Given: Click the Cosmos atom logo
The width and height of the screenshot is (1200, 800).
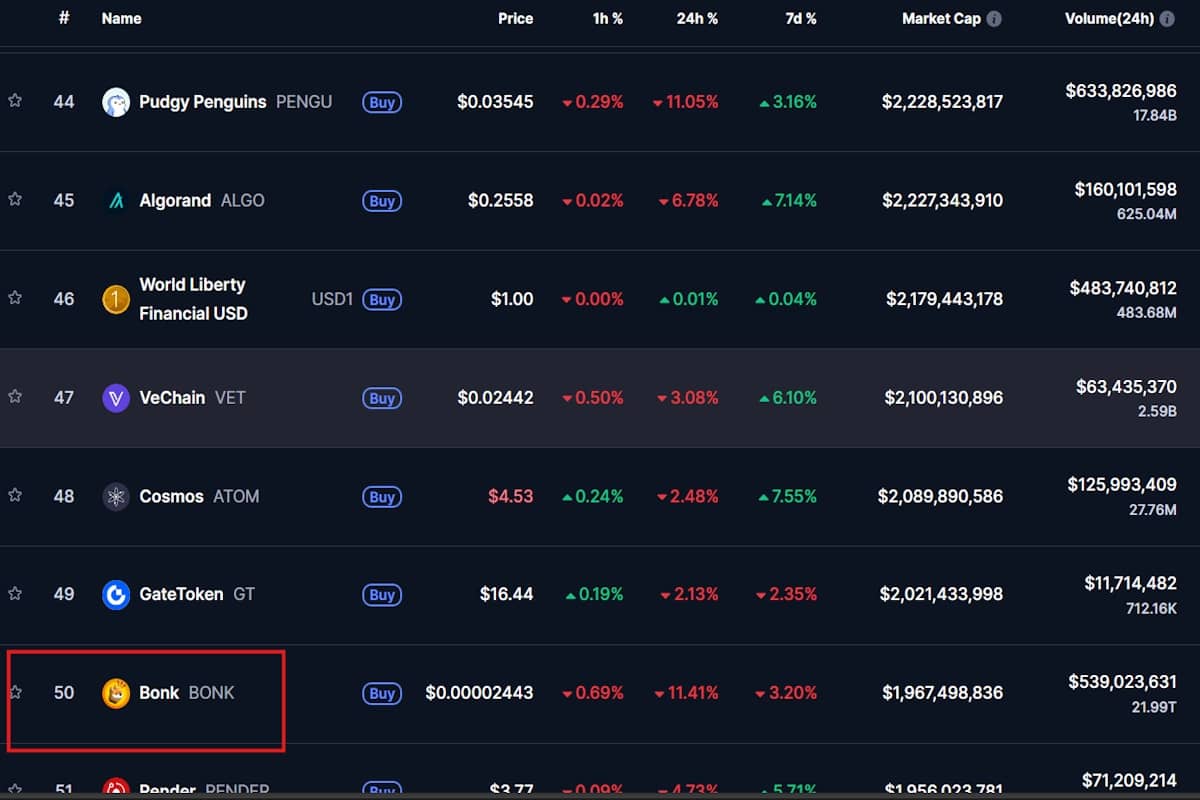Looking at the screenshot, I should (x=116, y=496).
